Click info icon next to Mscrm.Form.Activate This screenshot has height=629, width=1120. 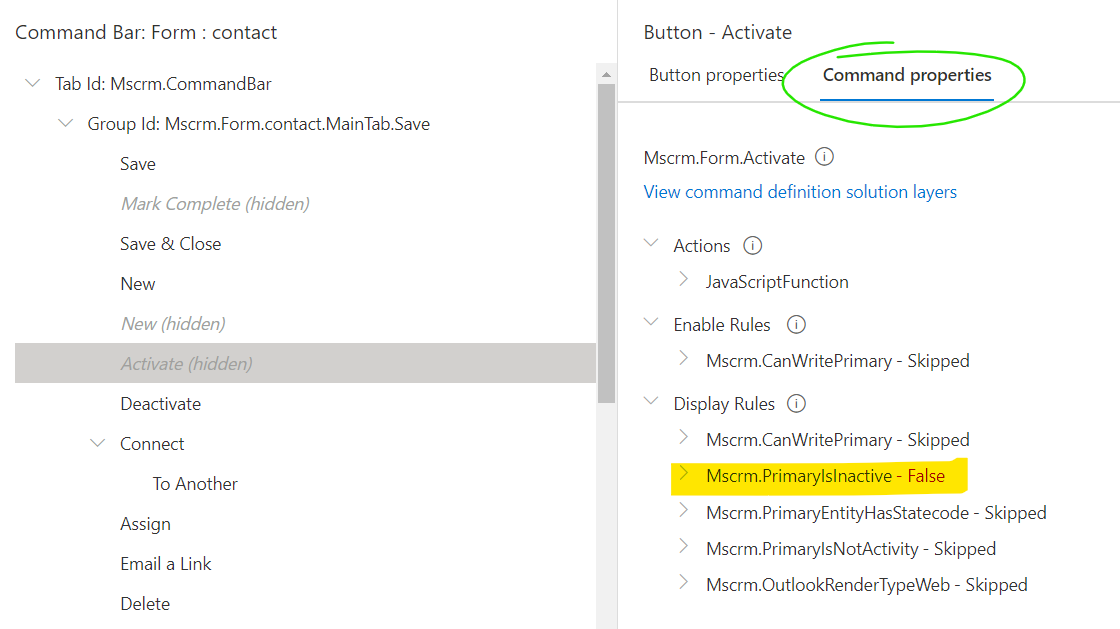coord(825,158)
